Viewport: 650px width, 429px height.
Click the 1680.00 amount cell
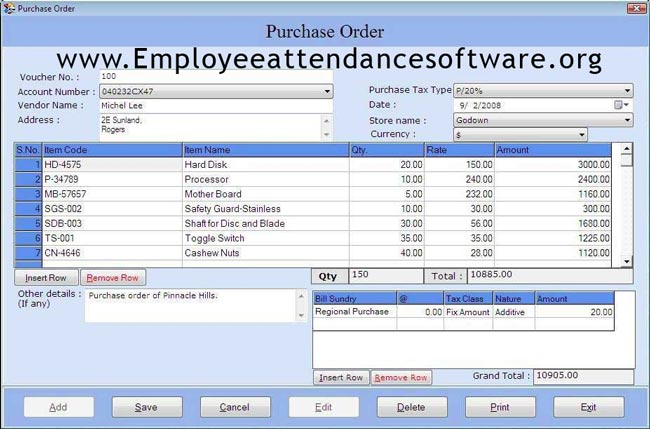tap(553, 223)
